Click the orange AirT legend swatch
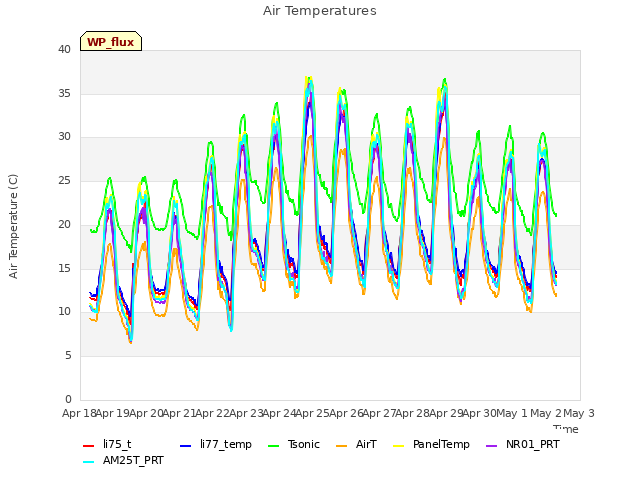This screenshot has height=480, width=640. [342, 446]
